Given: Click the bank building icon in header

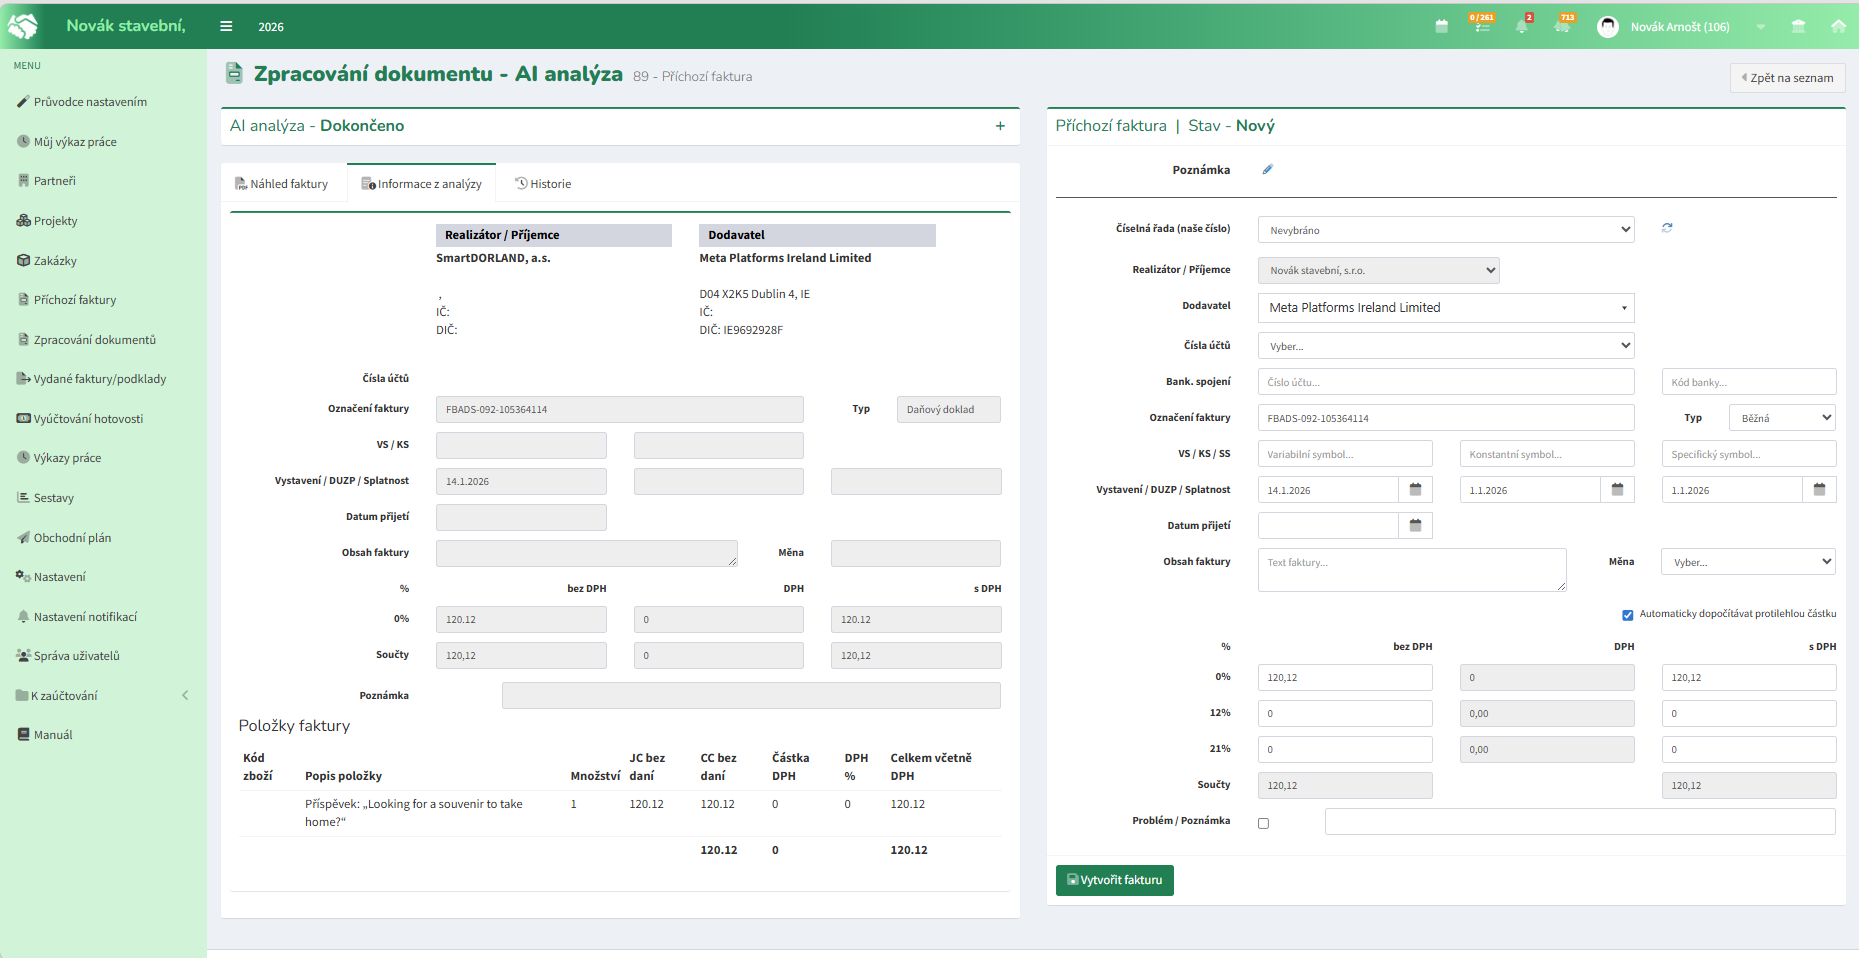Looking at the screenshot, I should pos(1798,27).
